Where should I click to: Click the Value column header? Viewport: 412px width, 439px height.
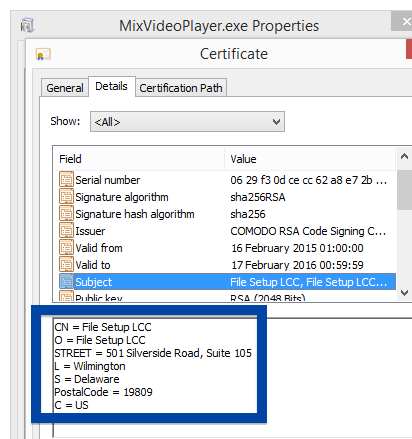pos(310,159)
